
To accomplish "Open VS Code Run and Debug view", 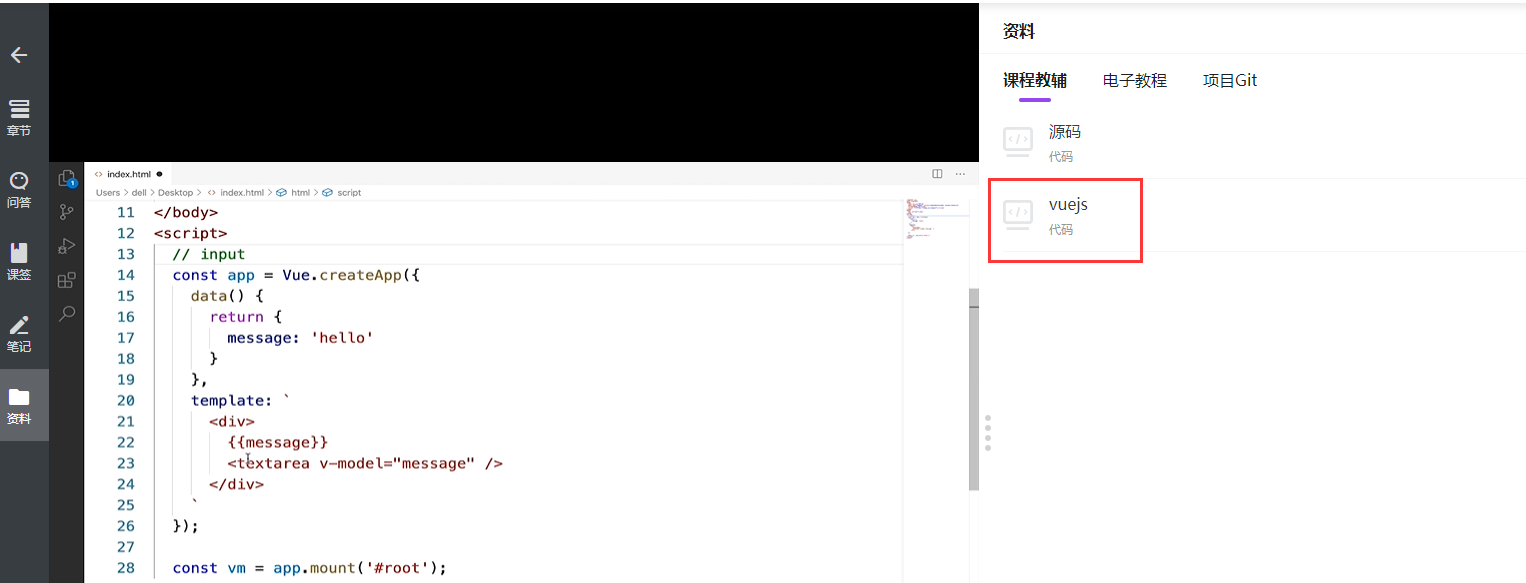I will pos(67,246).
